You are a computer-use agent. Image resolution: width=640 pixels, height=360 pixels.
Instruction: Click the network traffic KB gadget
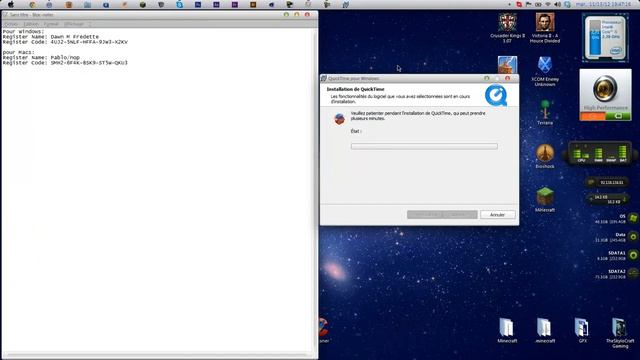(x=608, y=199)
